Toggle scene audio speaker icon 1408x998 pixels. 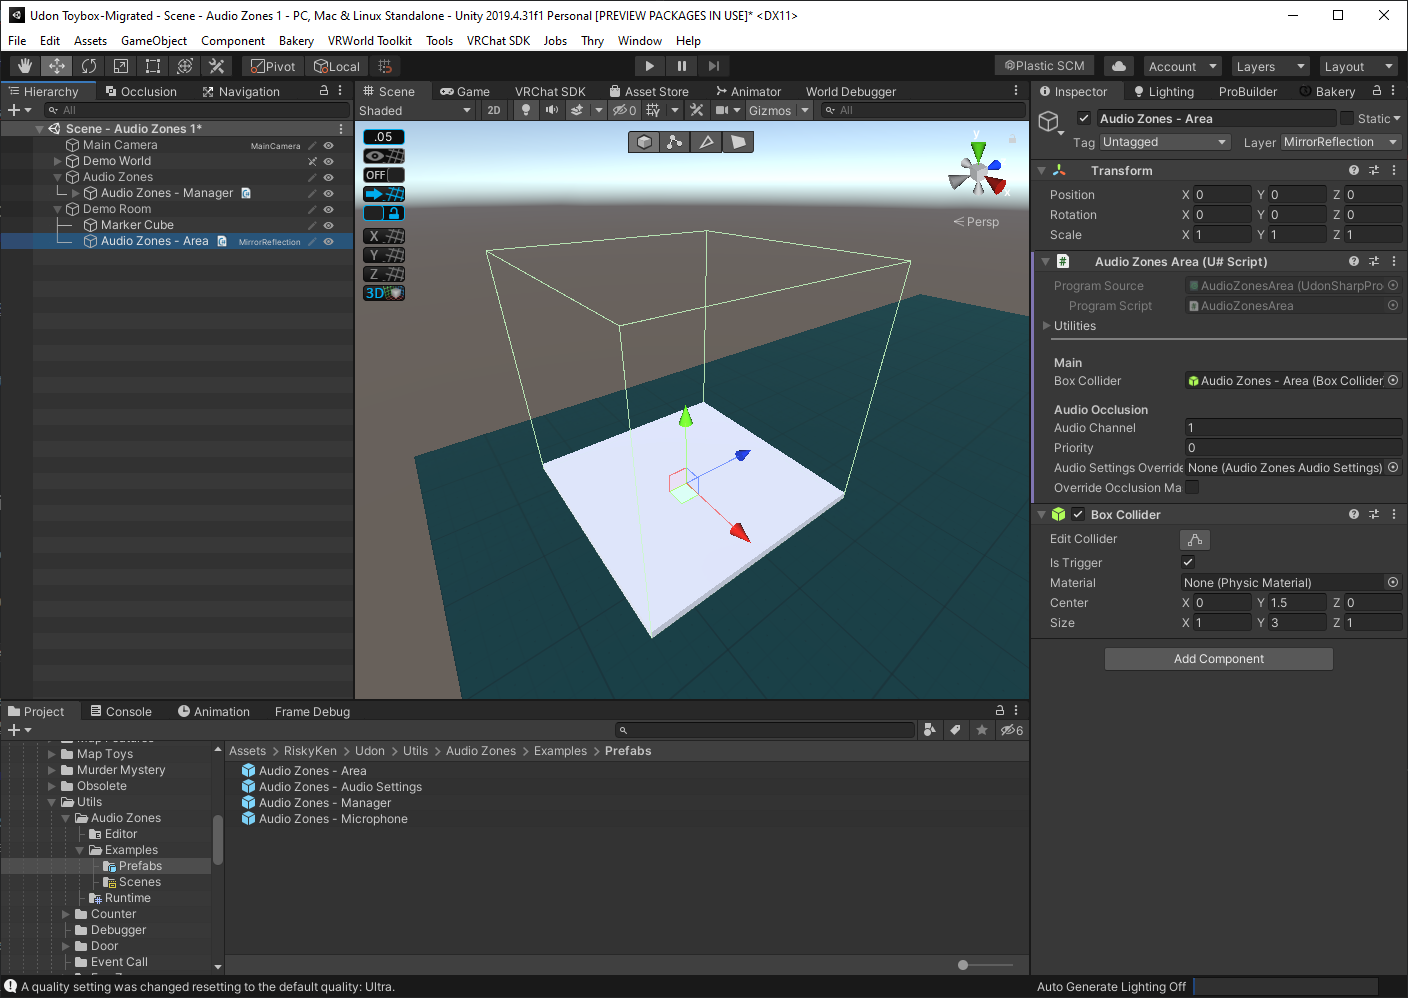(x=552, y=110)
